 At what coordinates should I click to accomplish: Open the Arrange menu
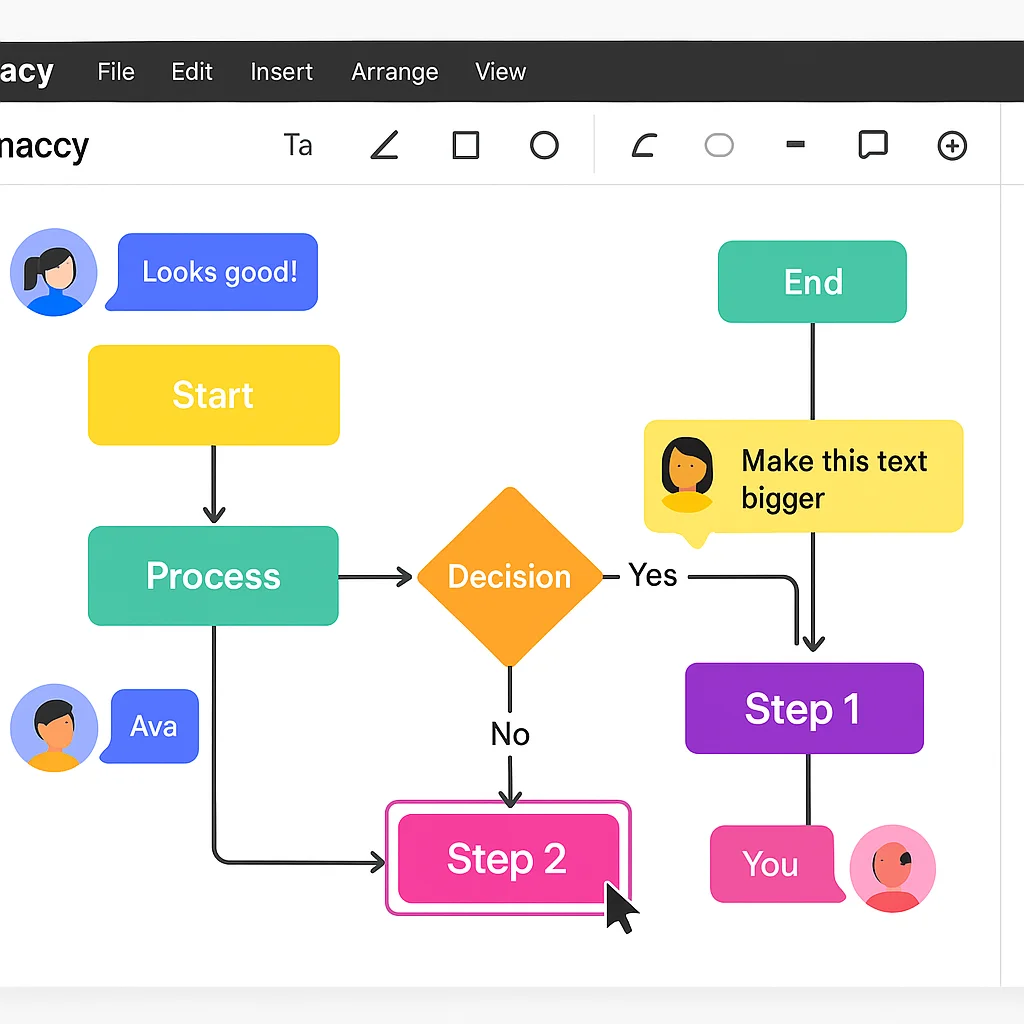(394, 71)
